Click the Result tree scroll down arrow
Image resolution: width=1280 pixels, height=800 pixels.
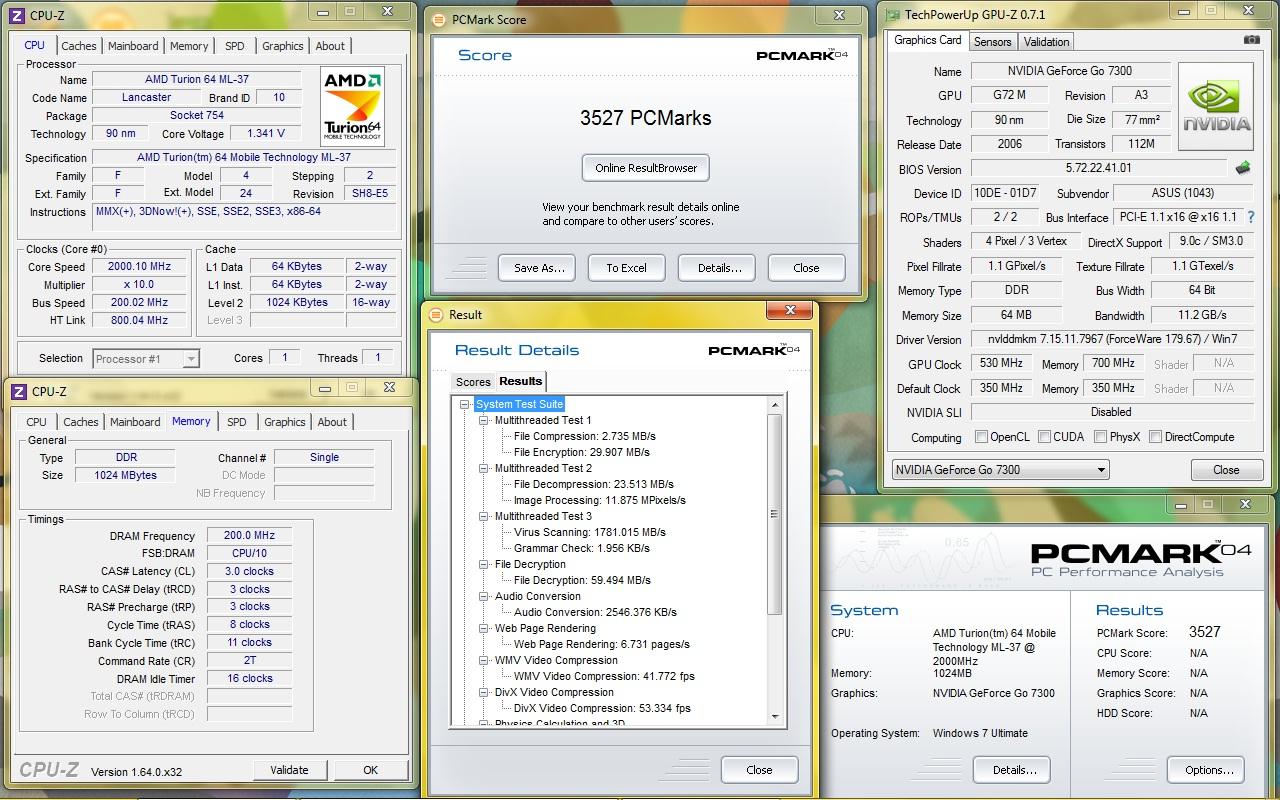pyautogui.click(x=774, y=716)
